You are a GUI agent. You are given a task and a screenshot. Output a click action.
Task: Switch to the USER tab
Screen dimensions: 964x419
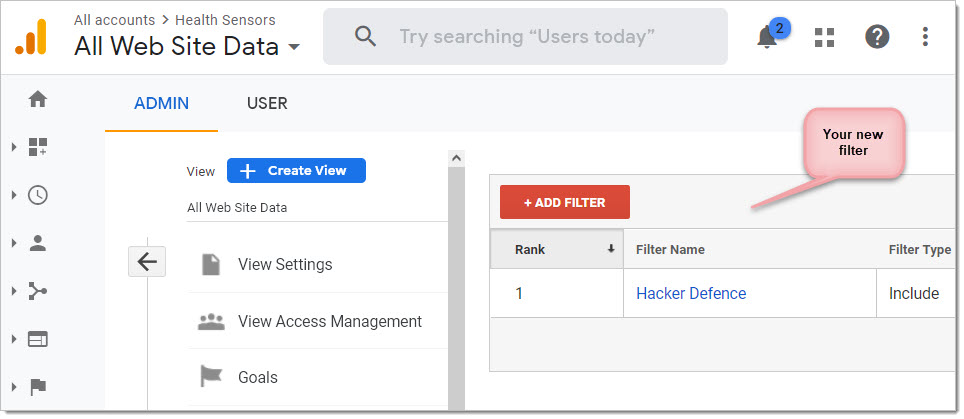pos(267,103)
